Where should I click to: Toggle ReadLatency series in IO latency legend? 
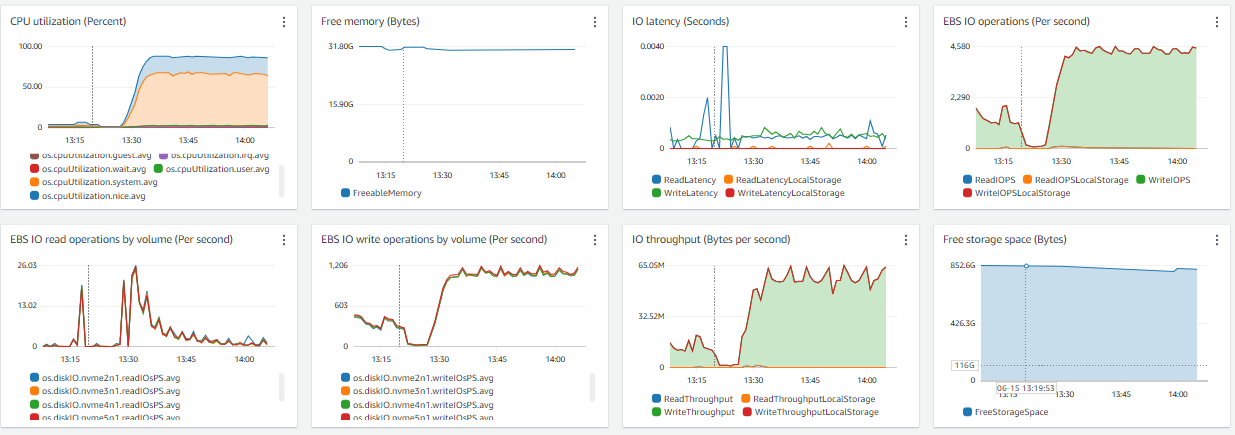pos(687,180)
